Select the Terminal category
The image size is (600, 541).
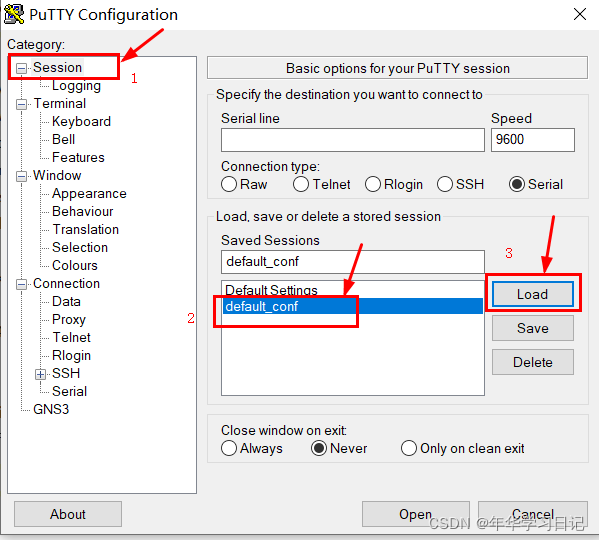[x=60, y=103]
